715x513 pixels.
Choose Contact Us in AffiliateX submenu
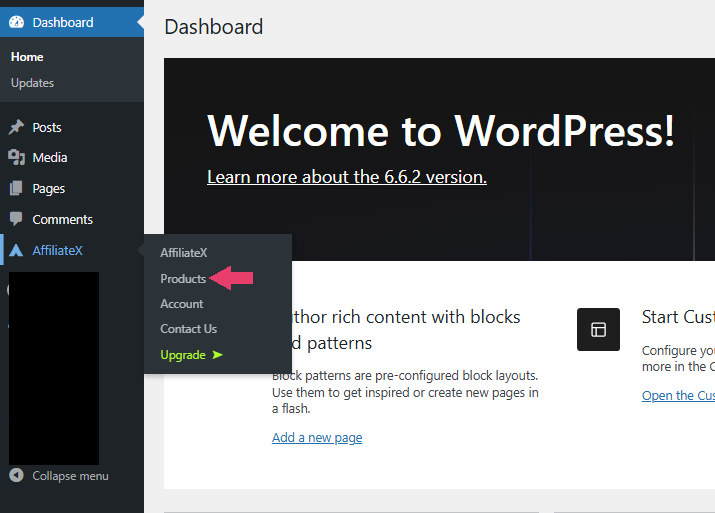188,329
